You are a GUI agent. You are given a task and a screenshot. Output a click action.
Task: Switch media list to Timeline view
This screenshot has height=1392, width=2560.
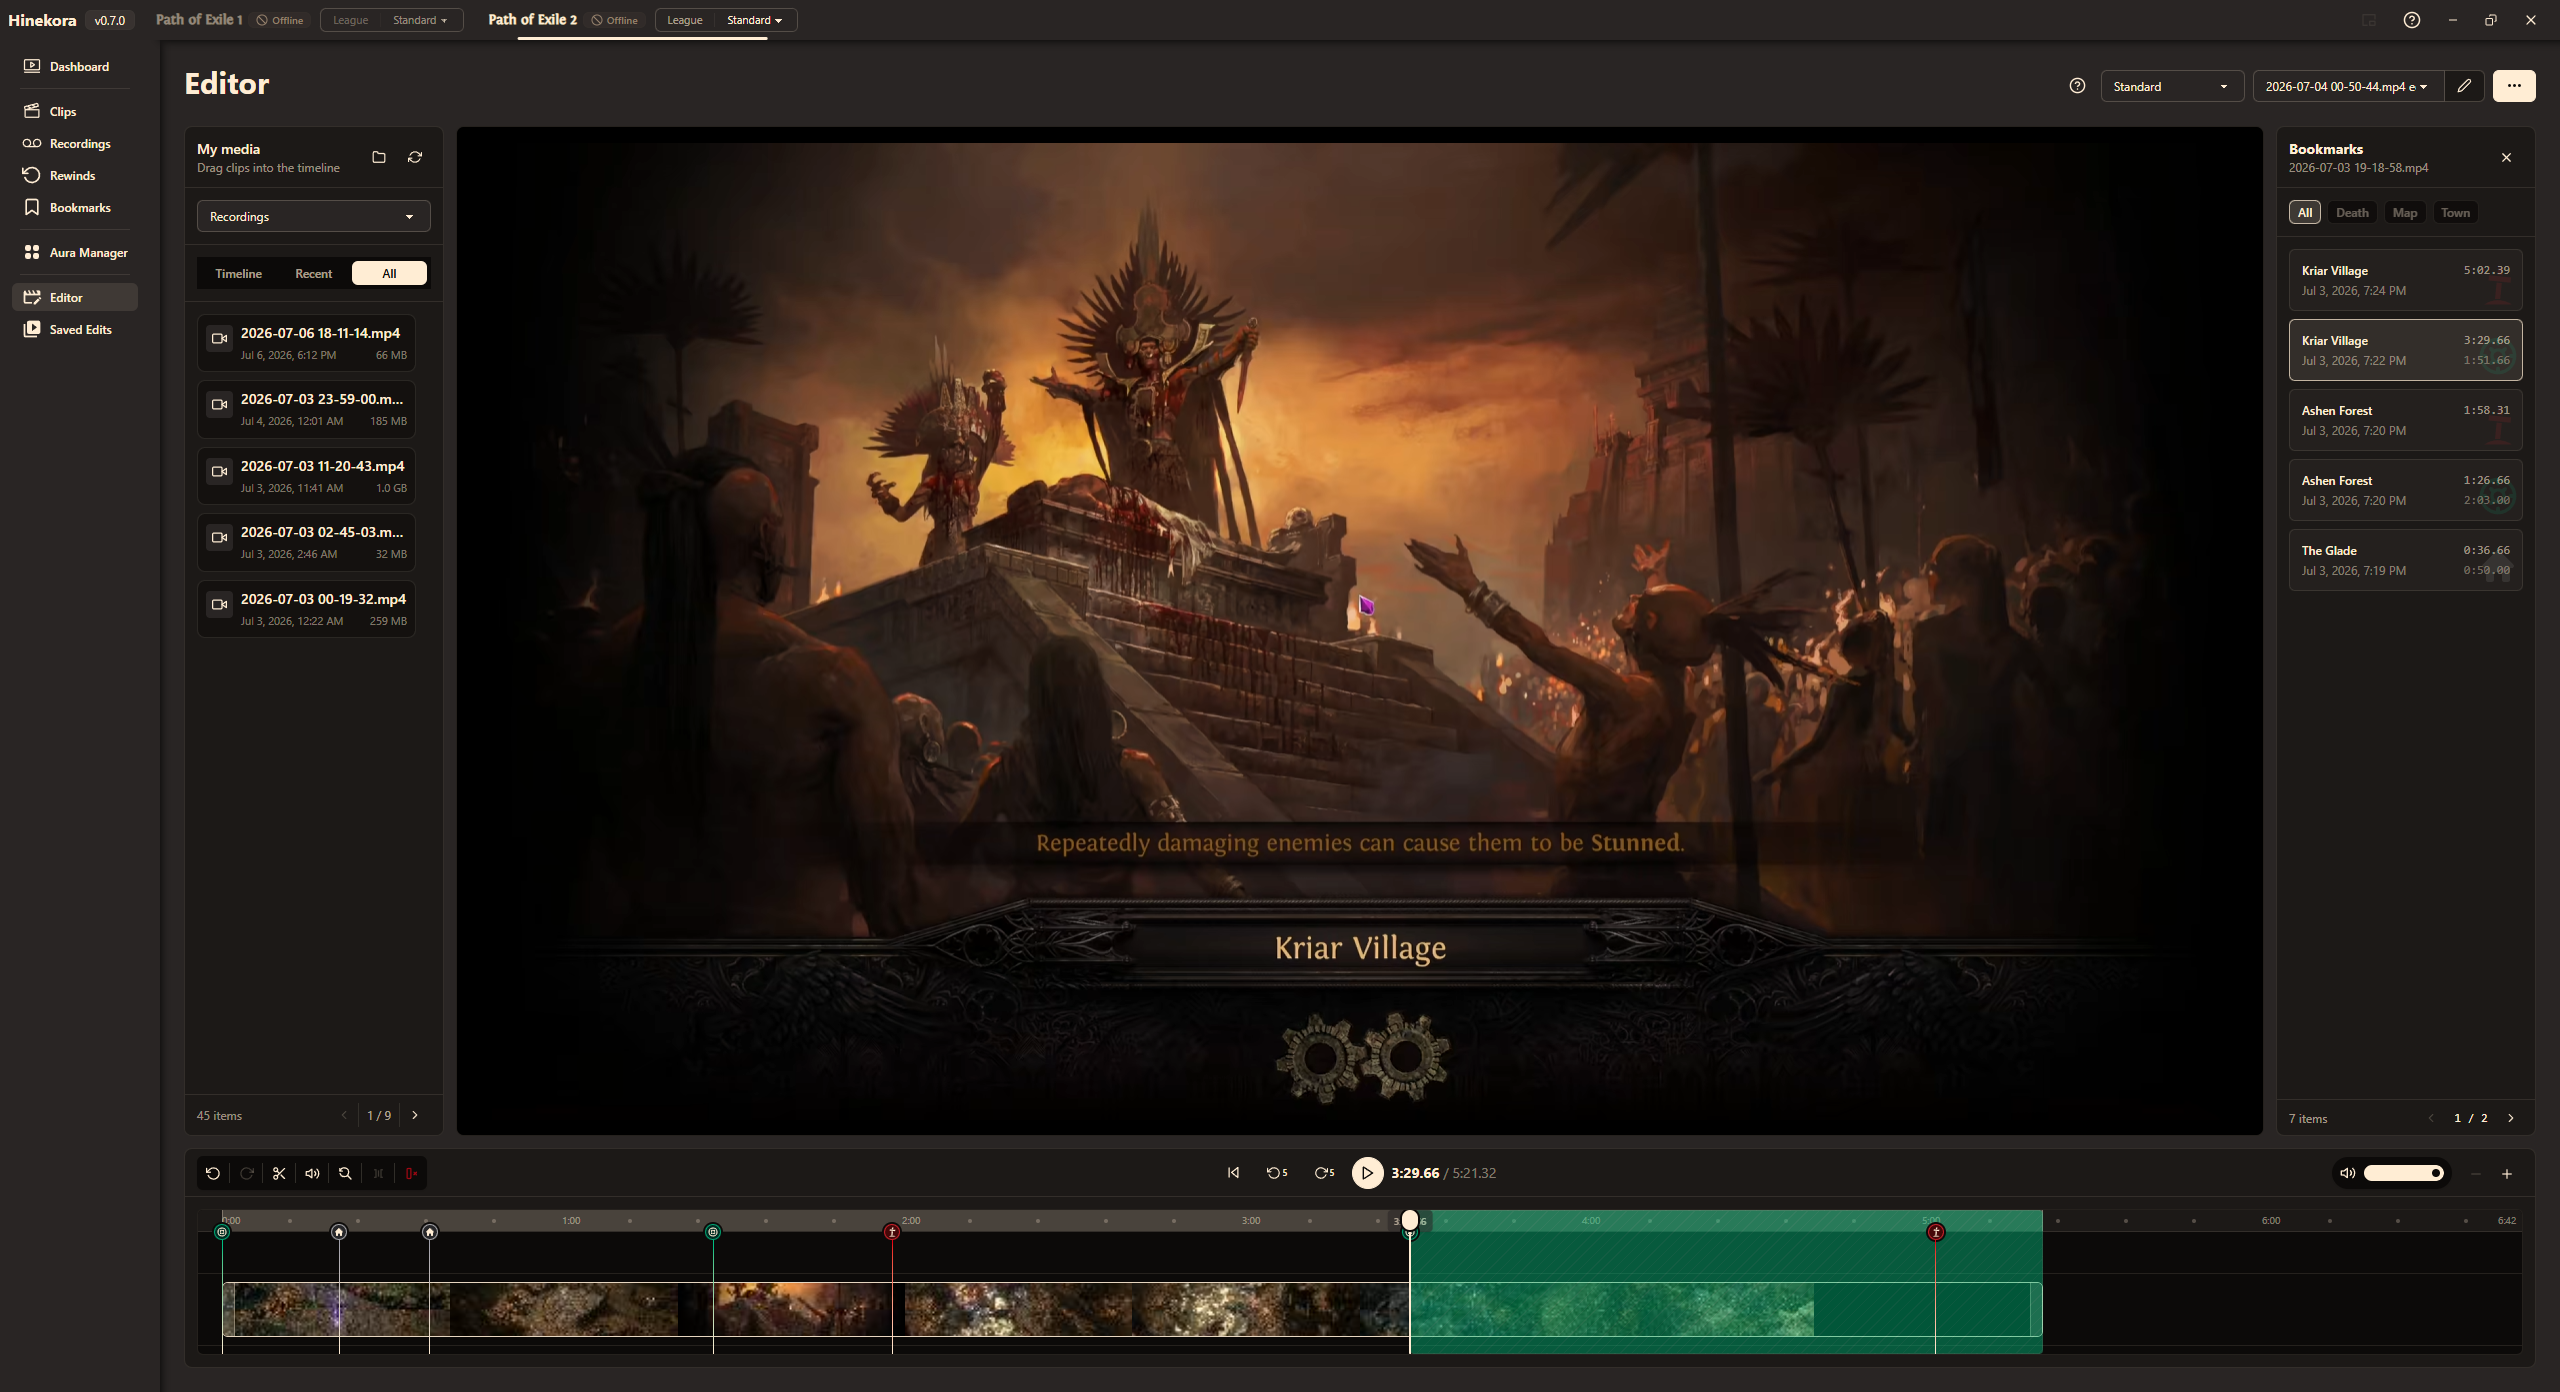tap(238, 273)
